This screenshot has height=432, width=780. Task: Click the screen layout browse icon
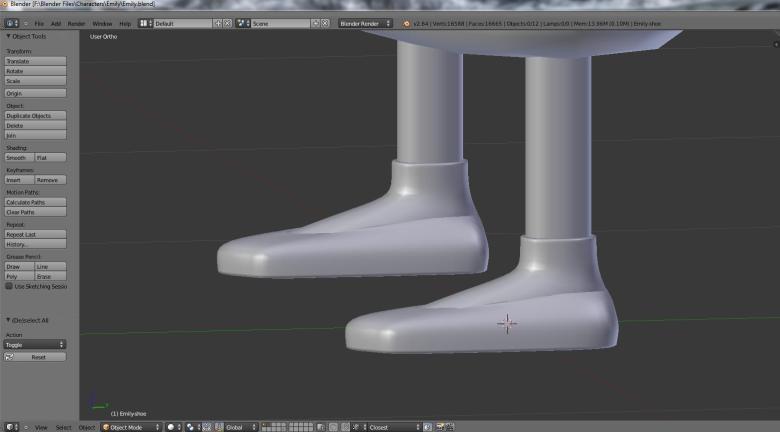pos(146,23)
